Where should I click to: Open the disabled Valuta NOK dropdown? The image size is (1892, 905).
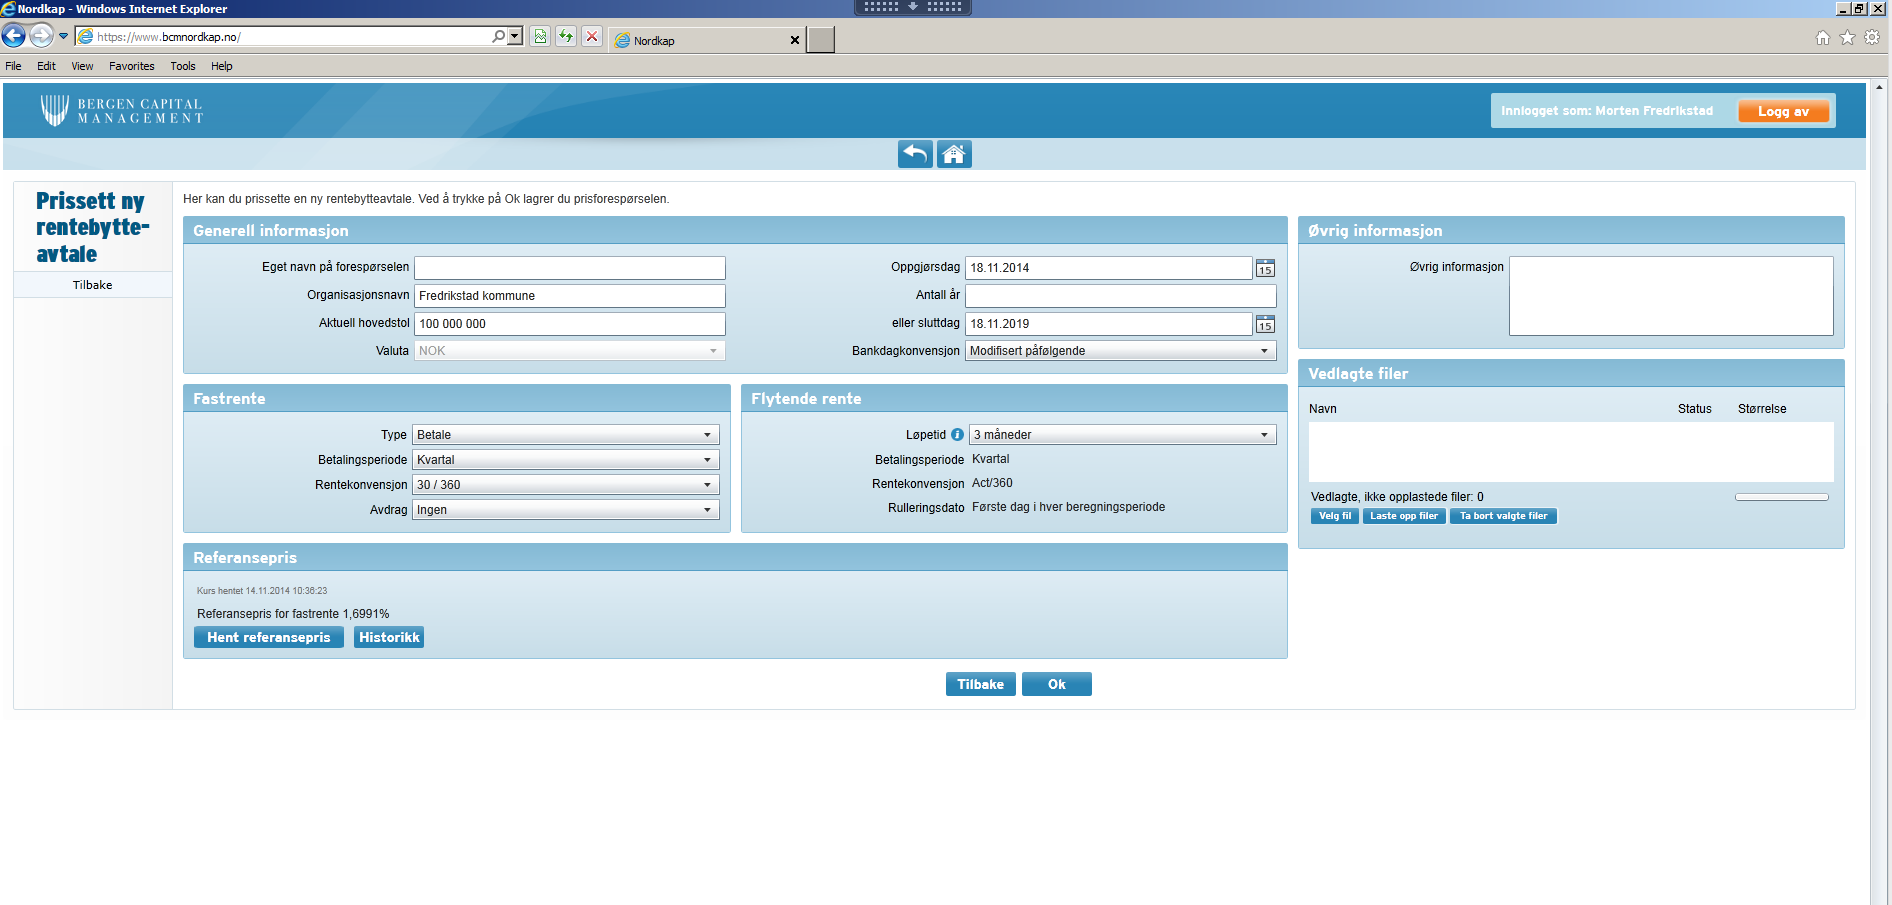pos(570,351)
